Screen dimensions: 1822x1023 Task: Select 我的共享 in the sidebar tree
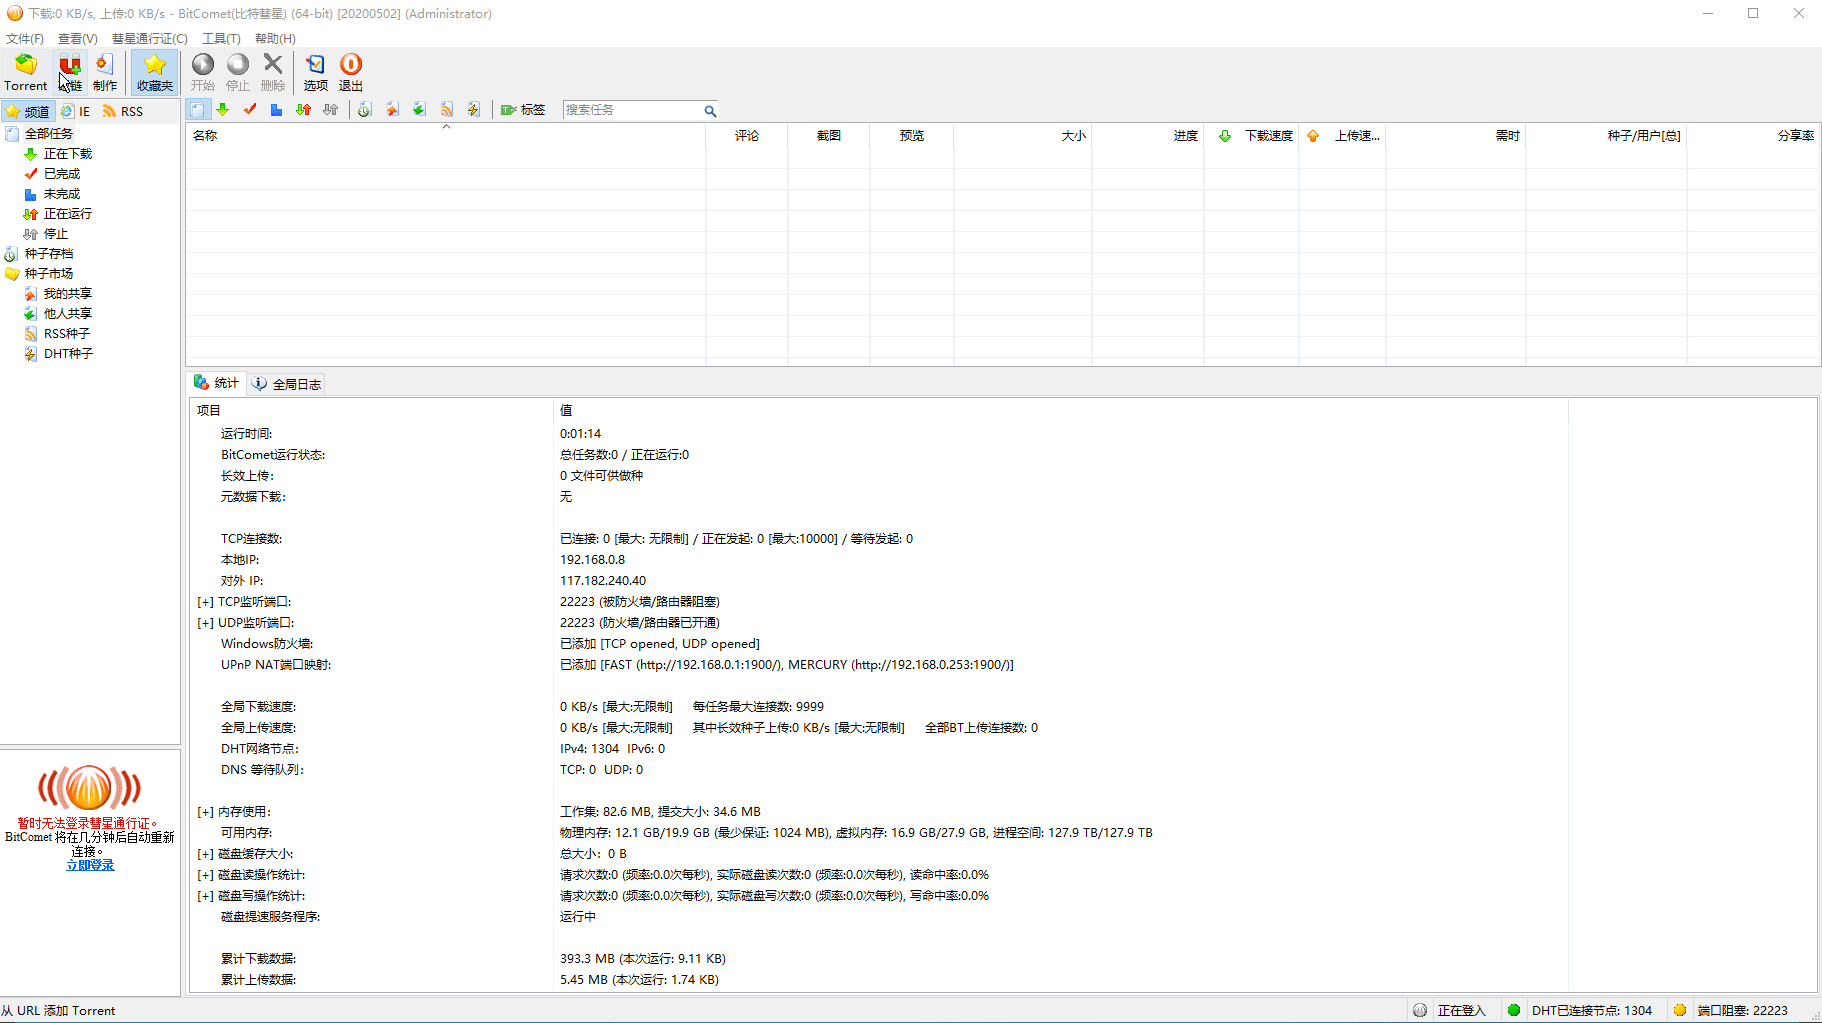pyautogui.click(x=67, y=294)
